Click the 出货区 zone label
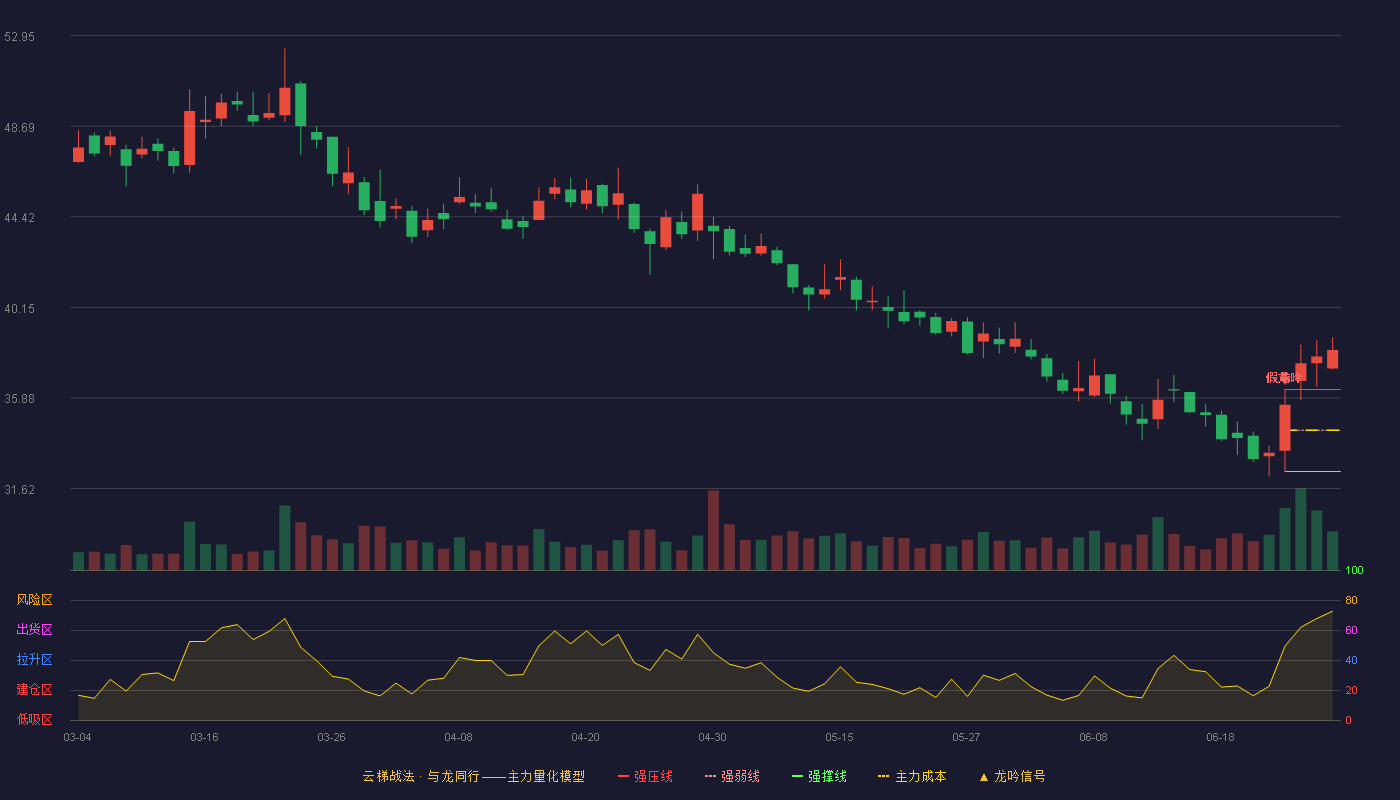 point(34,630)
